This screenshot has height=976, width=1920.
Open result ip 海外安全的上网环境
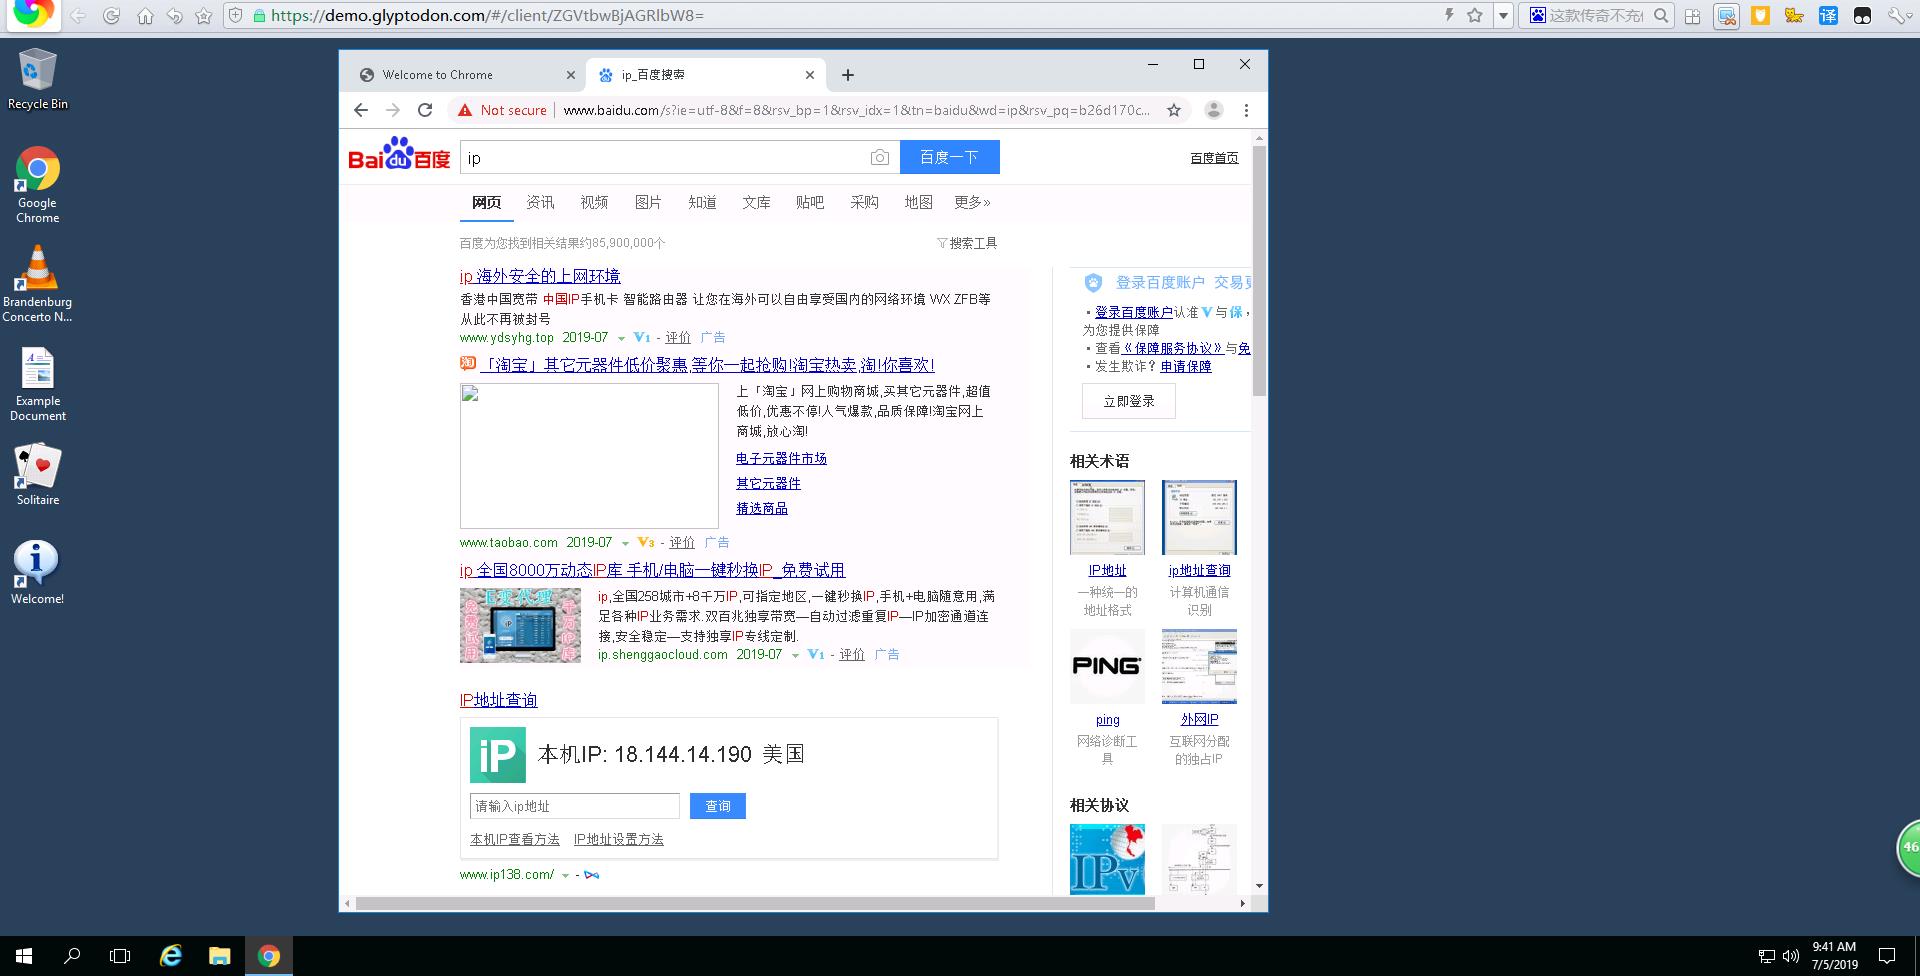pyautogui.click(x=540, y=276)
